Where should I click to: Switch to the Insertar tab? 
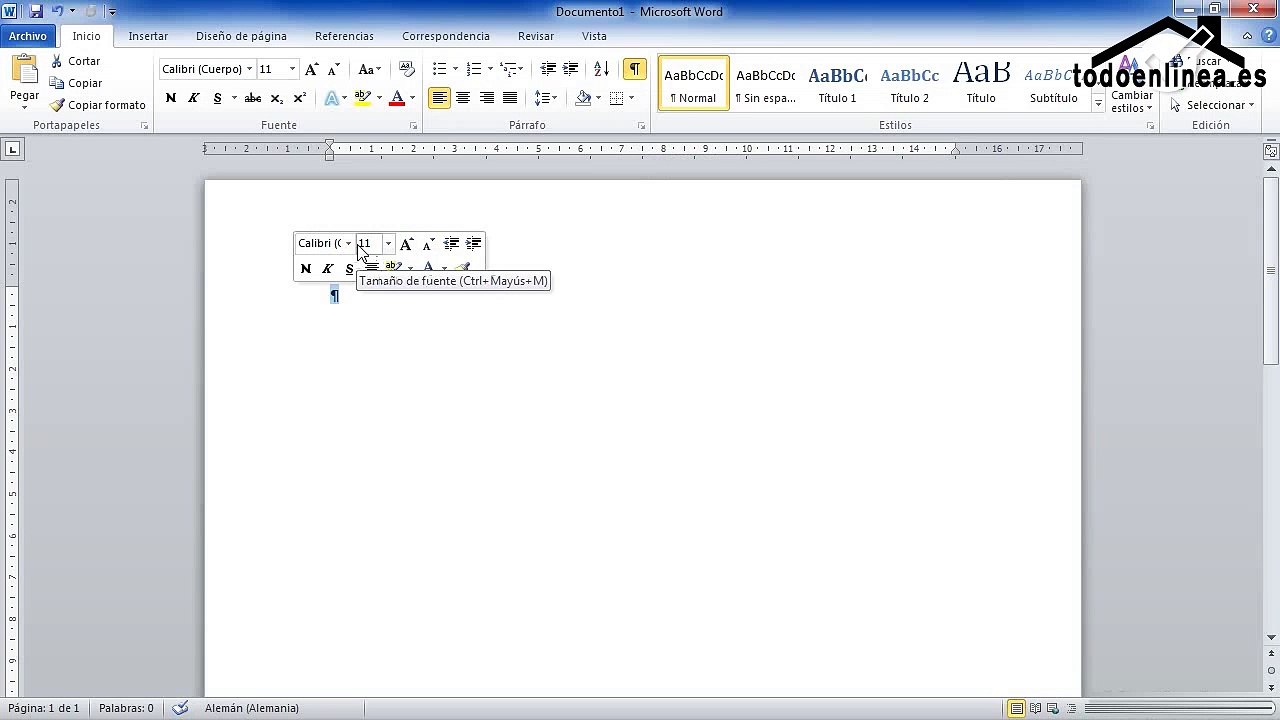pos(148,36)
